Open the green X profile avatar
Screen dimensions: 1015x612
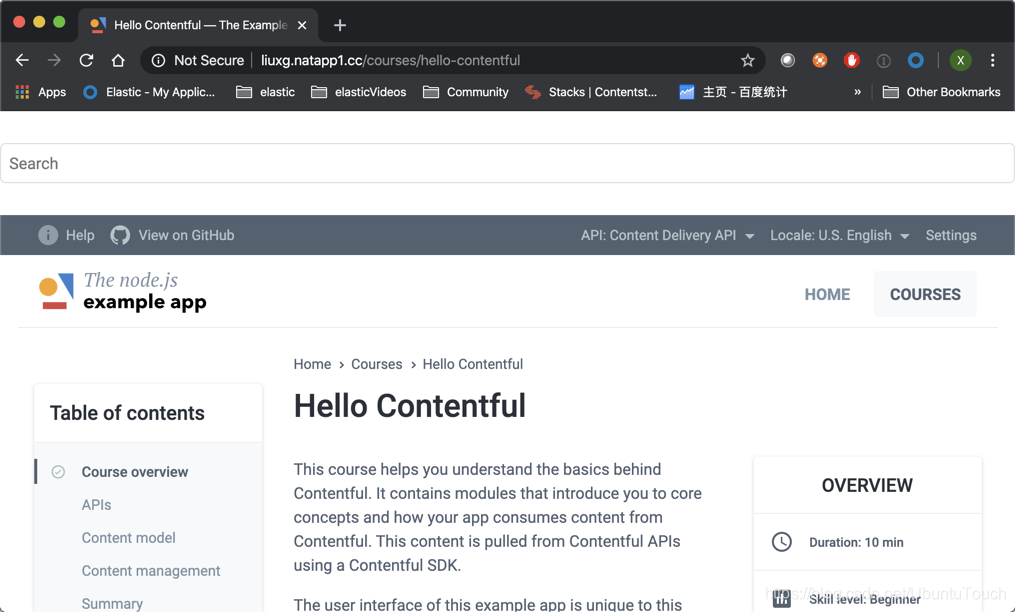(961, 60)
